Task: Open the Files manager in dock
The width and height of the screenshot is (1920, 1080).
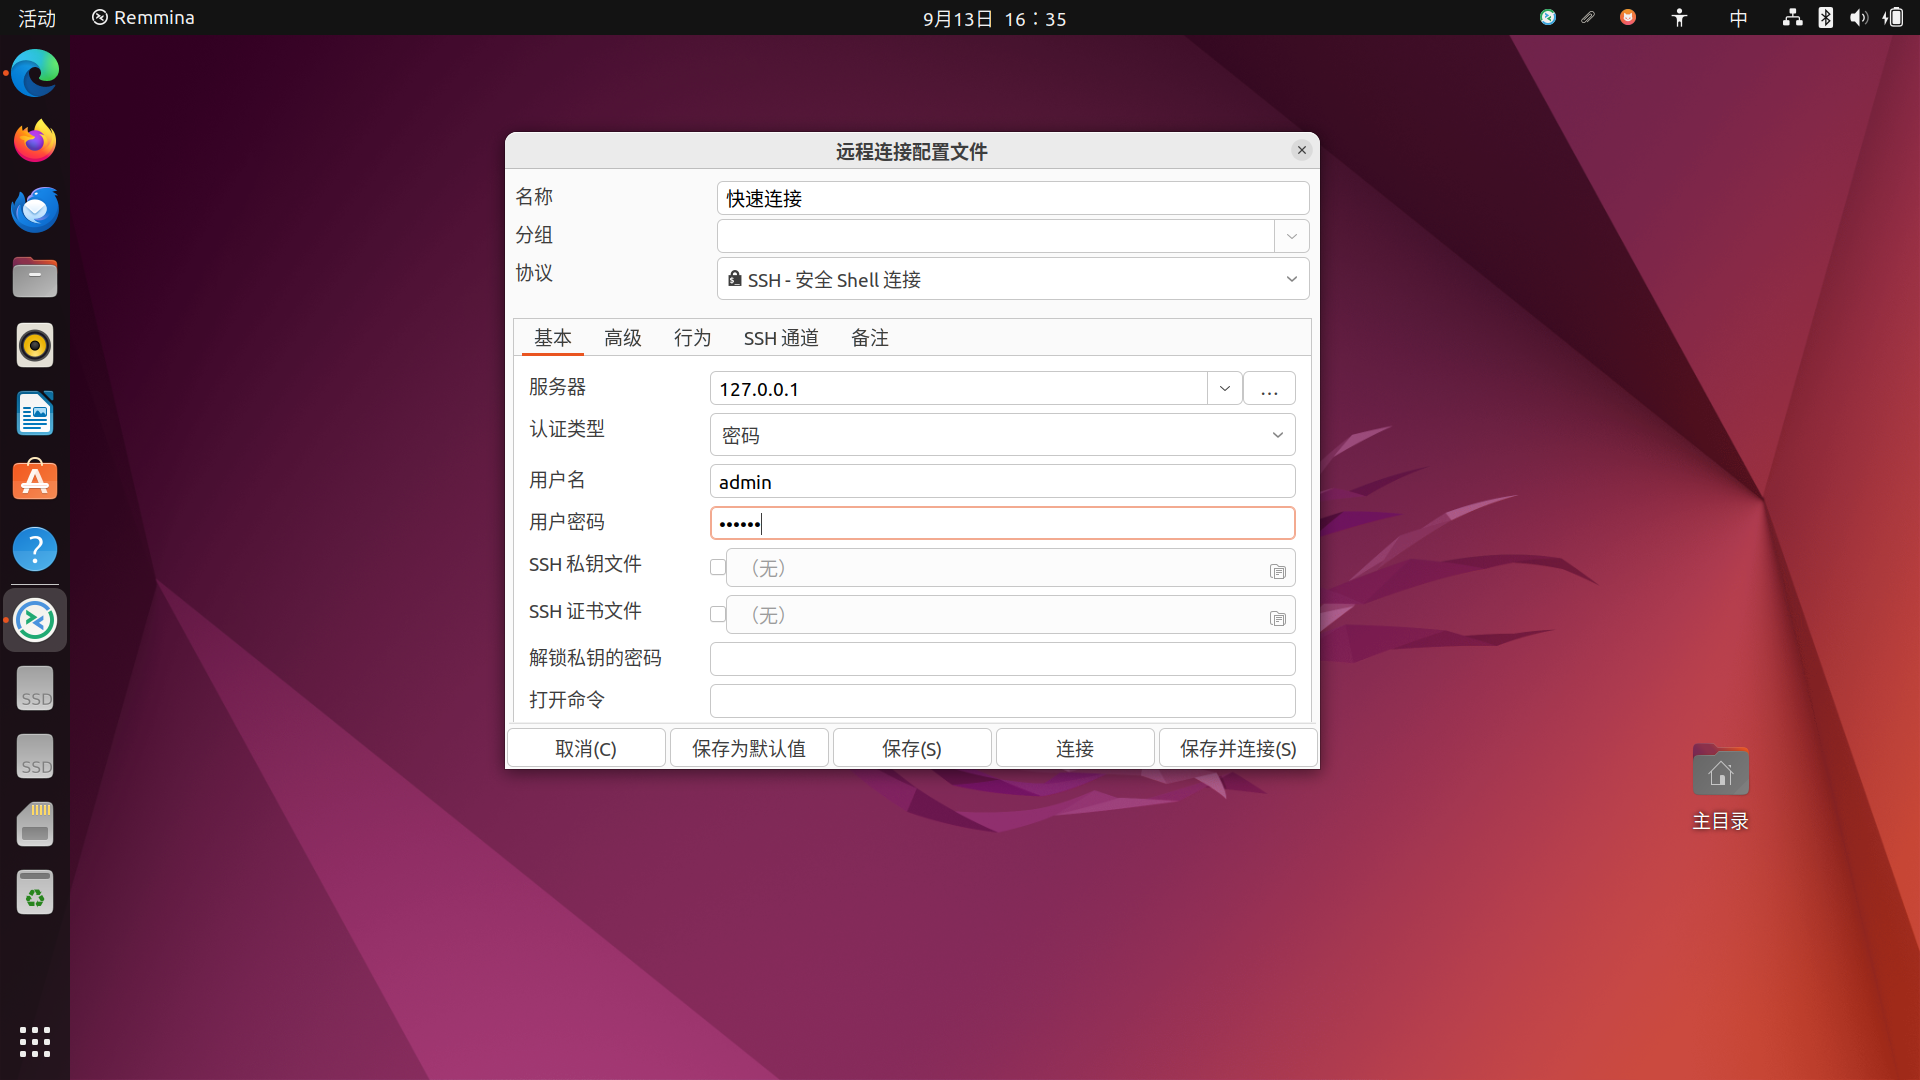Action: [x=35, y=277]
